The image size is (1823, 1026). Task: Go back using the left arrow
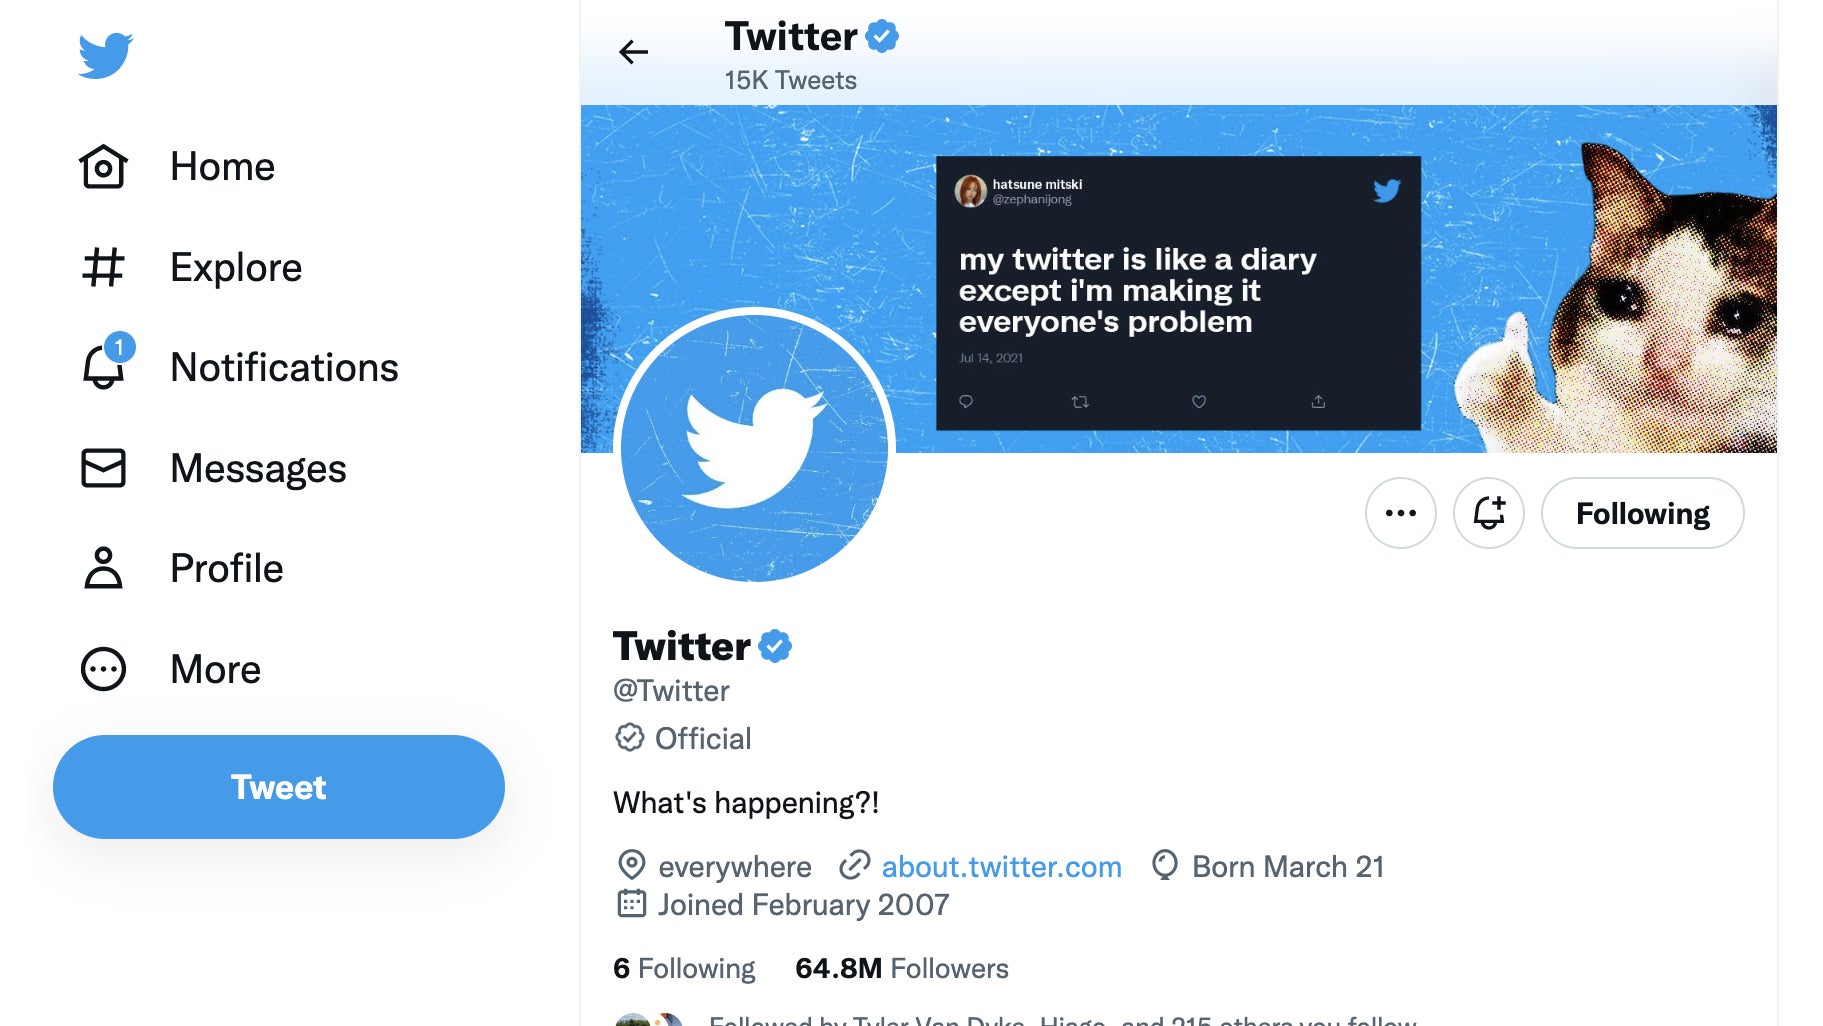pyautogui.click(x=634, y=52)
